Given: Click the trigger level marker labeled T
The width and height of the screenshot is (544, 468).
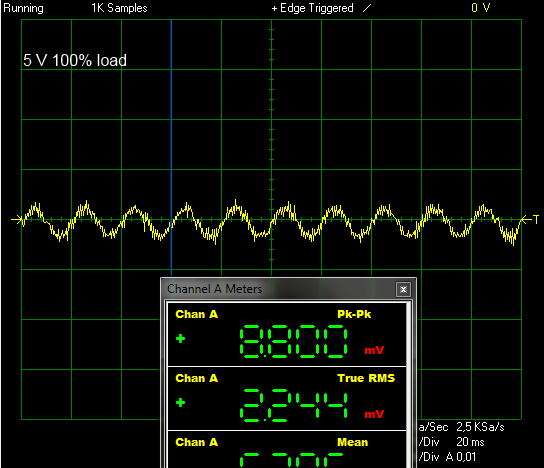Looking at the screenshot, I should click(531, 219).
